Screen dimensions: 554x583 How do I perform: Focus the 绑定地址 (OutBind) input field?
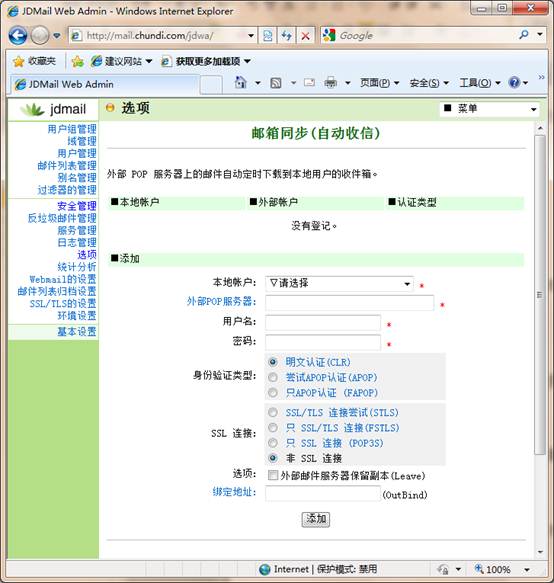tap(323, 494)
